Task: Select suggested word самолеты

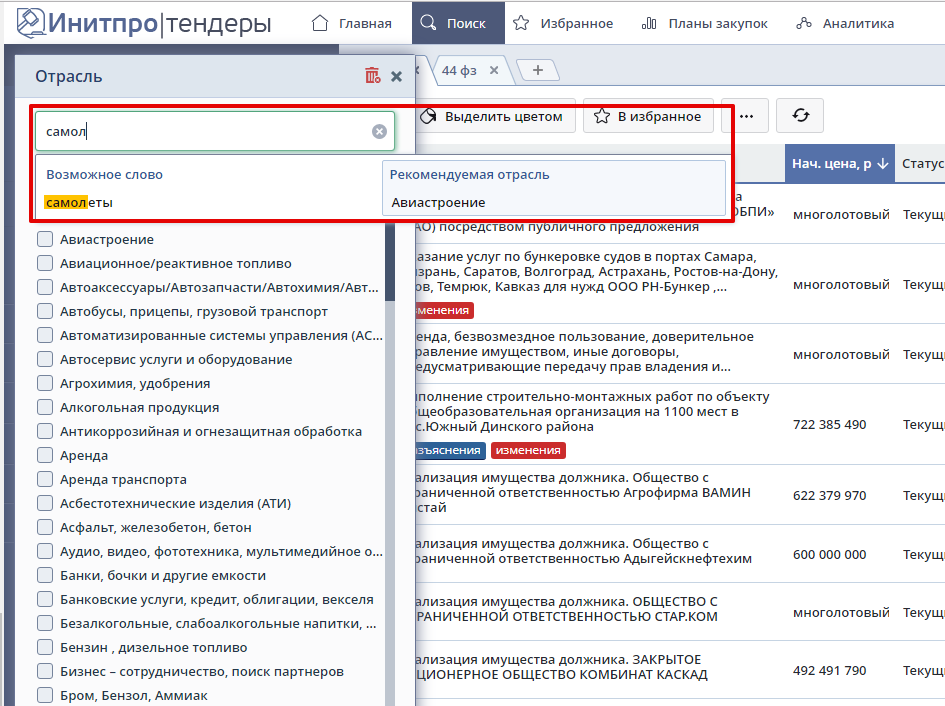Action: tap(80, 202)
